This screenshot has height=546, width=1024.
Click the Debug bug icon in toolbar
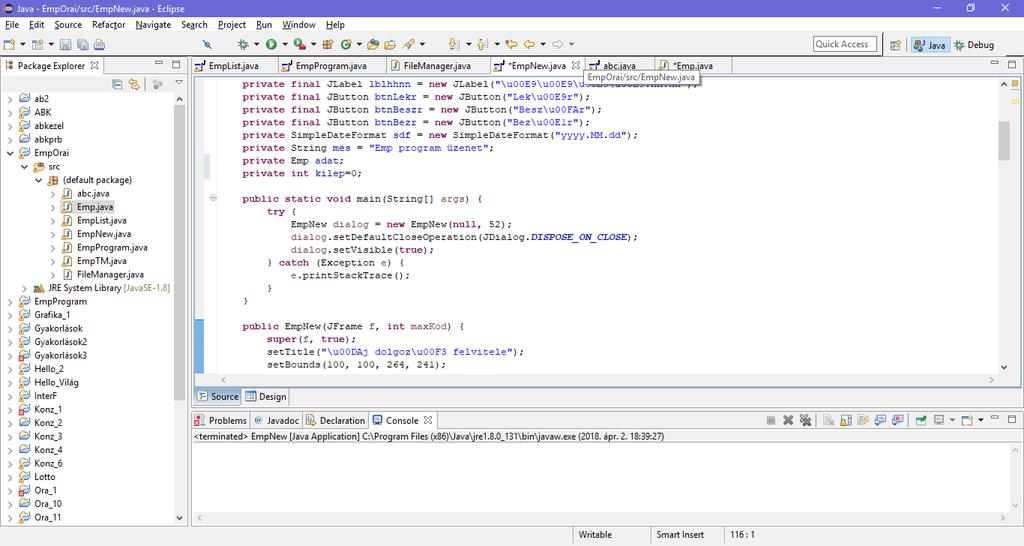[243, 44]
